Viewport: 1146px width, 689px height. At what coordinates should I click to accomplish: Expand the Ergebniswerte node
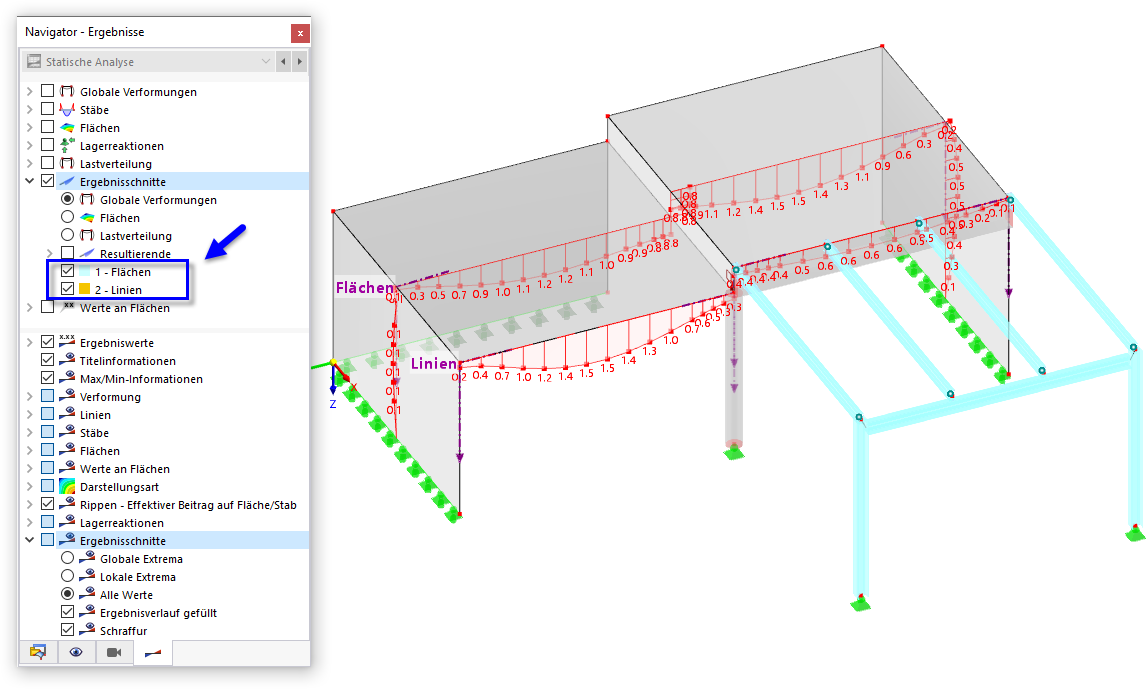click(29, 342)
